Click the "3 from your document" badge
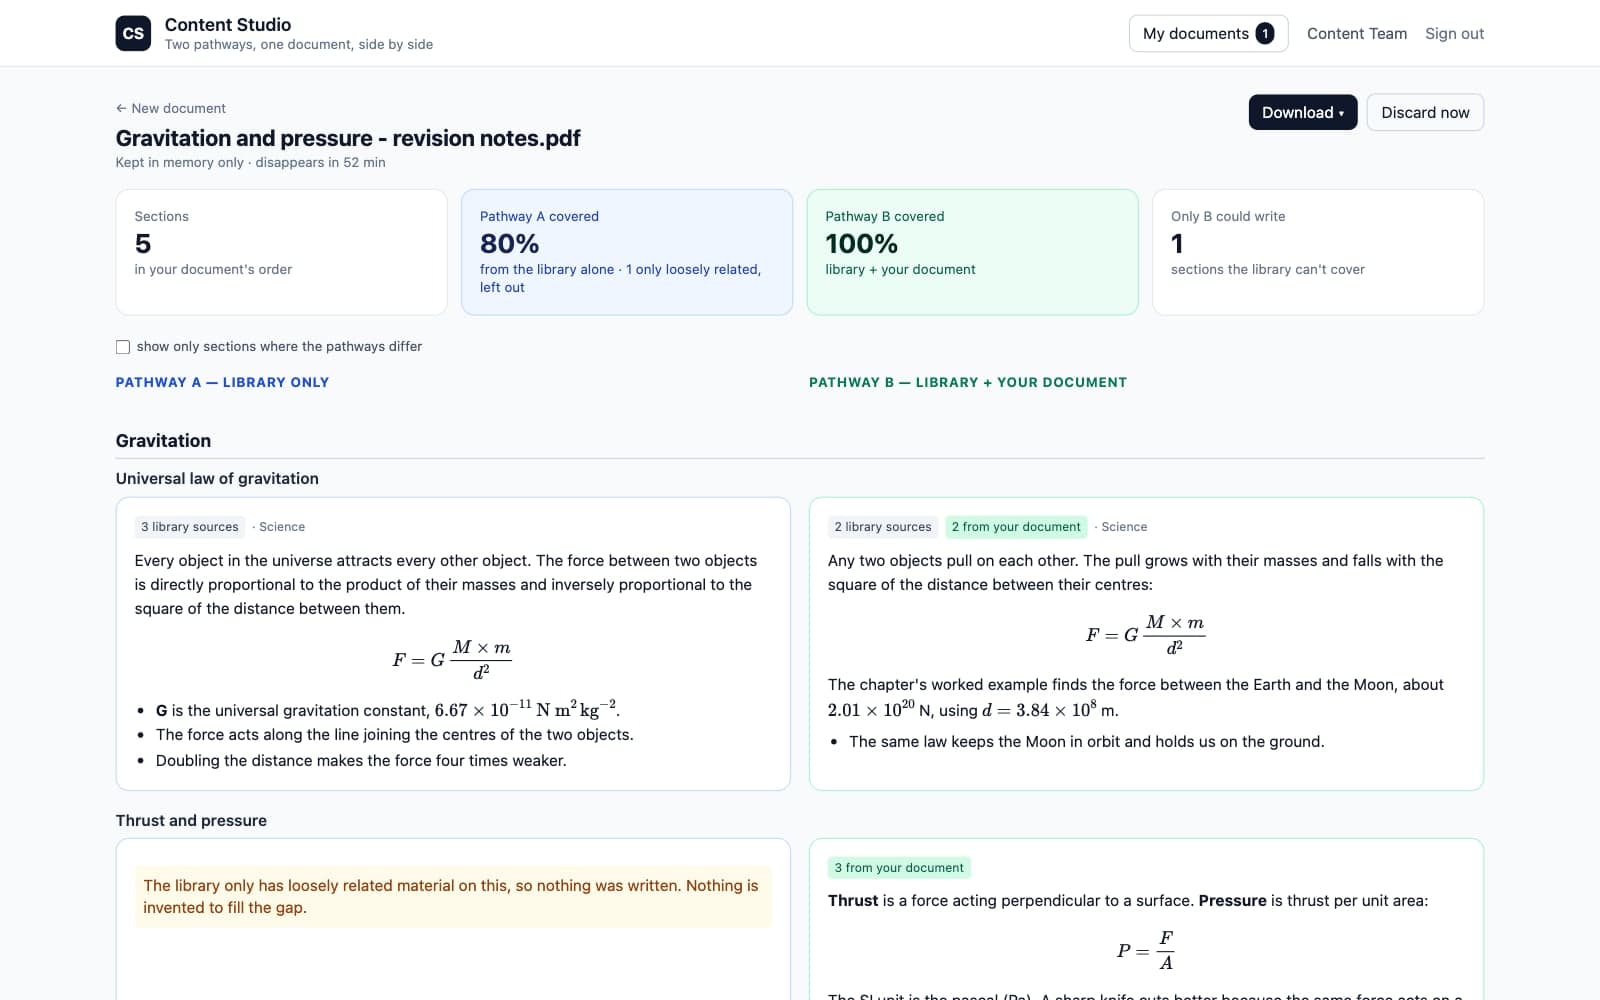 [x=899, y=868]
